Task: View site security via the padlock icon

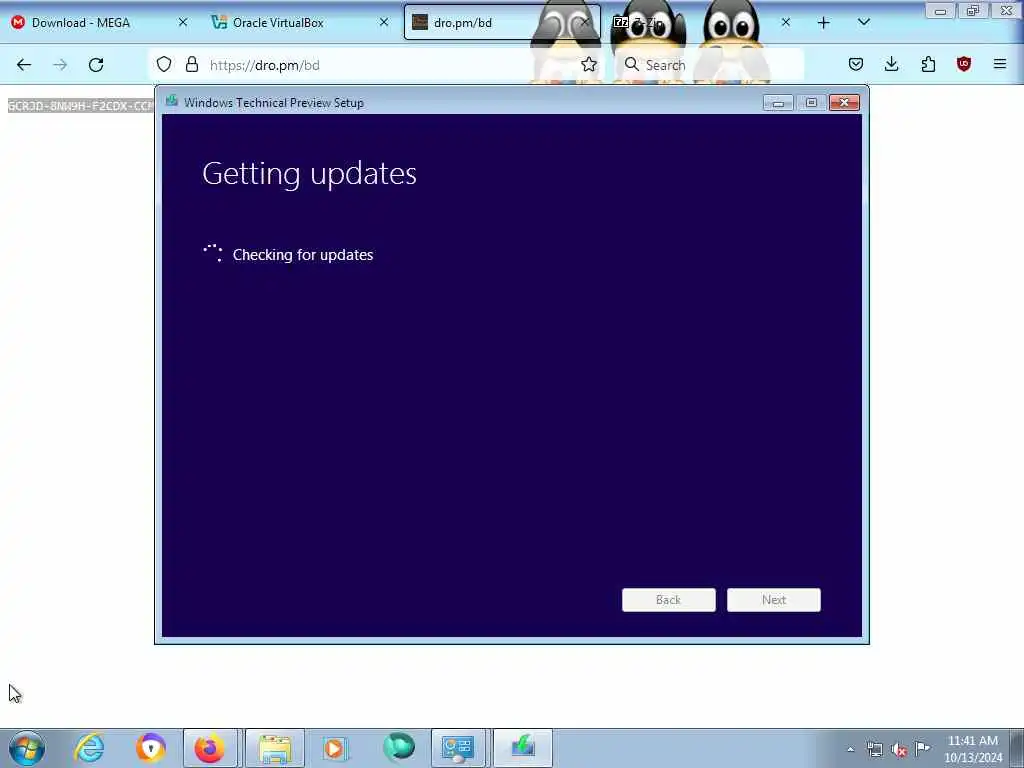Action: tap(191, 65)
